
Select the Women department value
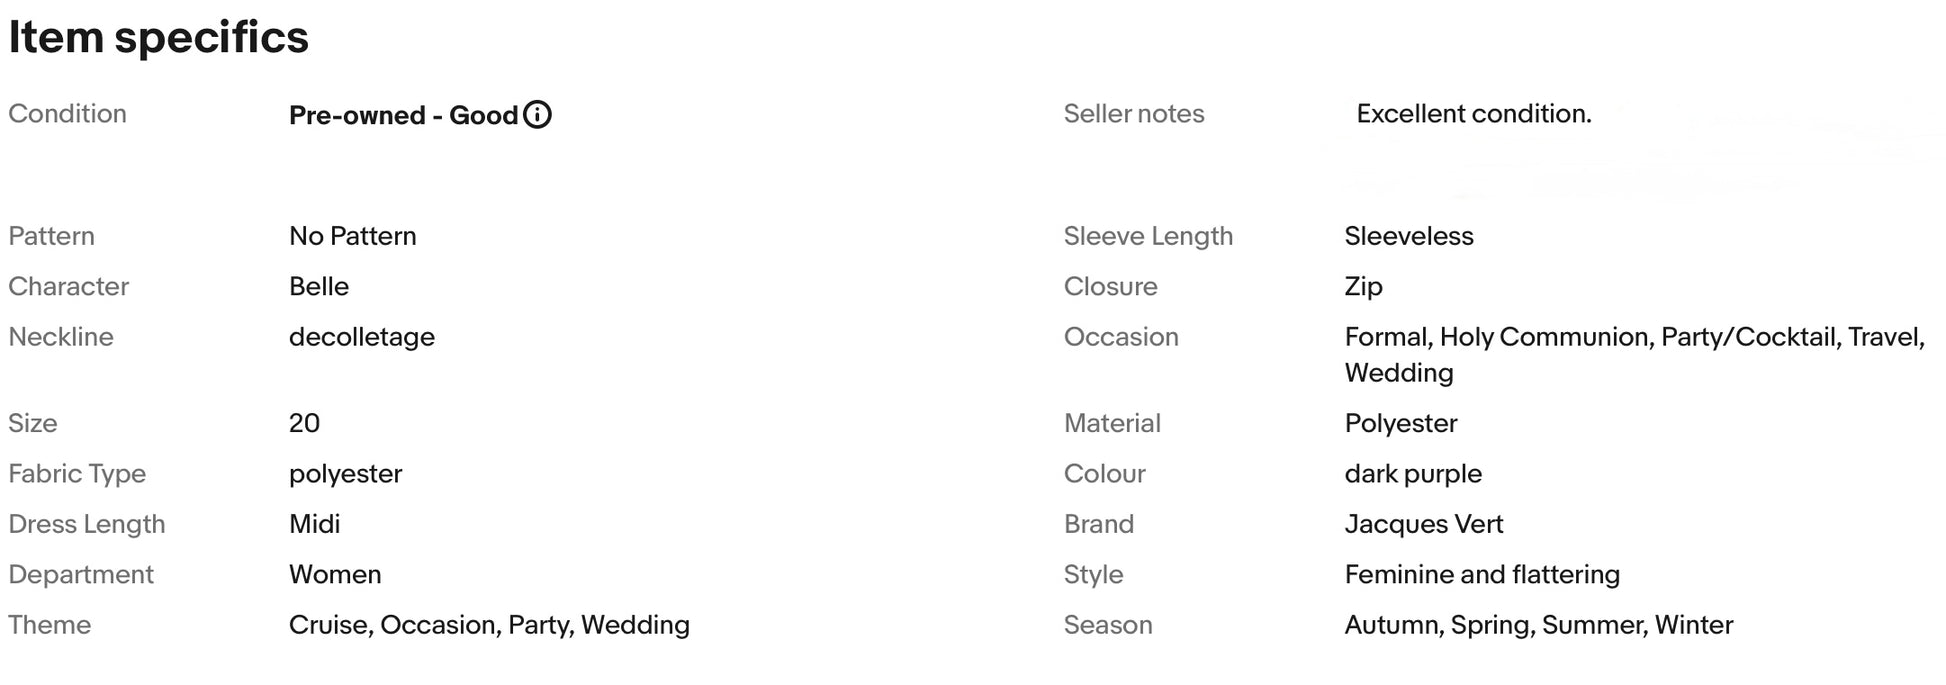(x=335, y=575)
